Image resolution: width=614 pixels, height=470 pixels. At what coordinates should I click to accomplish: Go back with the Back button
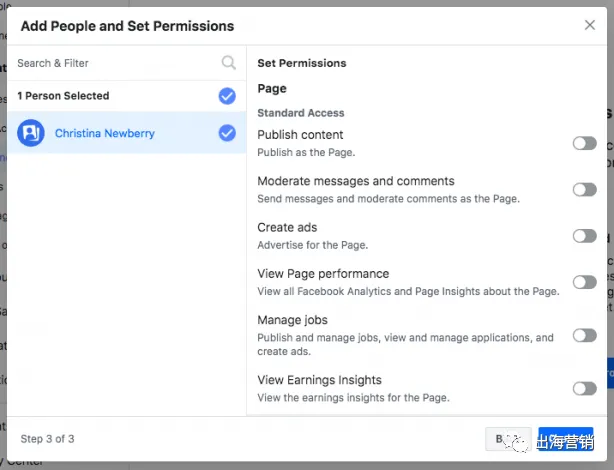[508, 439]
